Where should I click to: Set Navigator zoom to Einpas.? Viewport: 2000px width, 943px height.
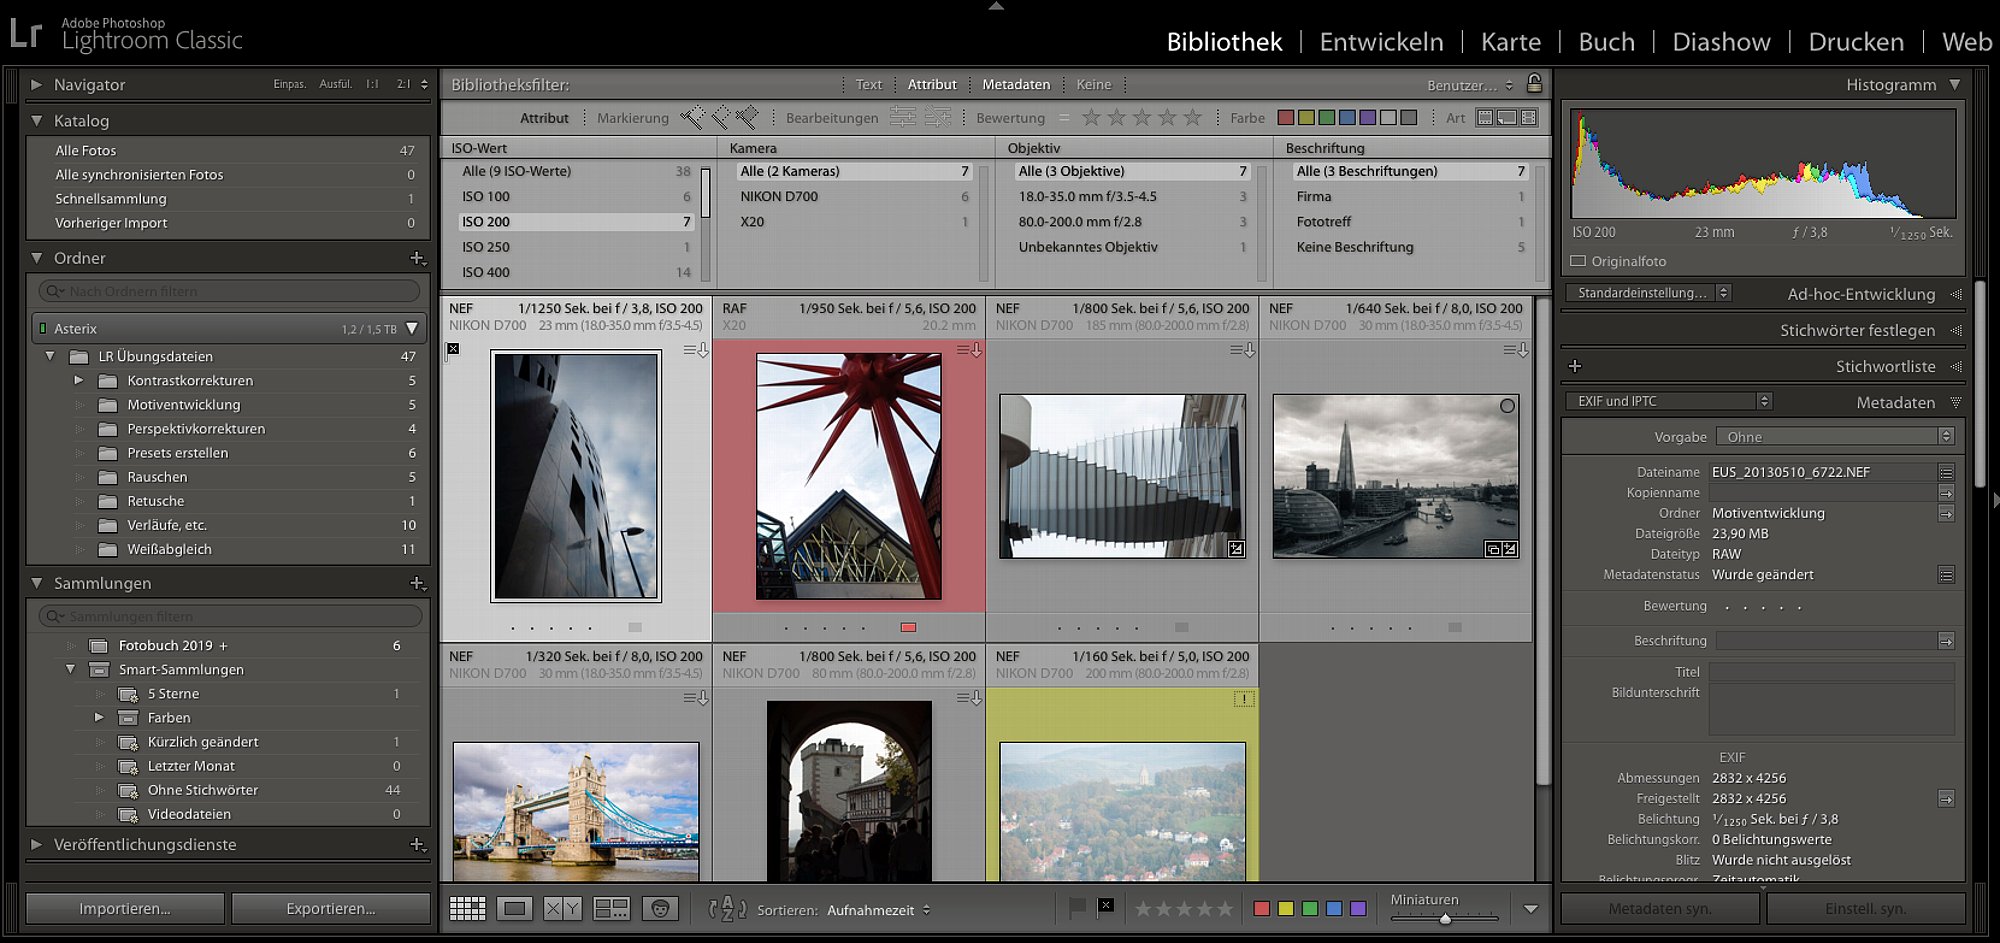(290, 85)
